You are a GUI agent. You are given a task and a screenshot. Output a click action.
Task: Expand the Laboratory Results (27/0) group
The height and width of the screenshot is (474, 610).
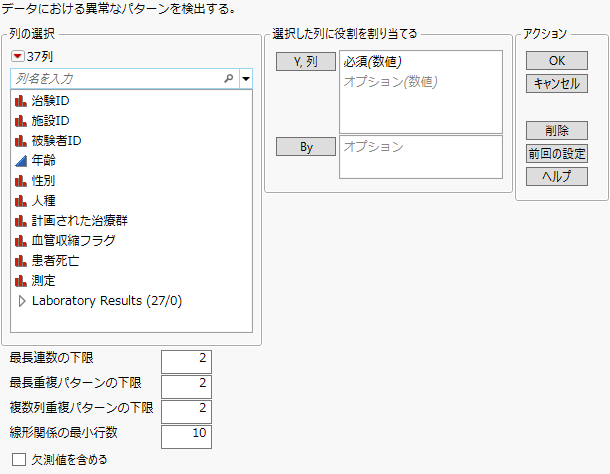(22, 301)
